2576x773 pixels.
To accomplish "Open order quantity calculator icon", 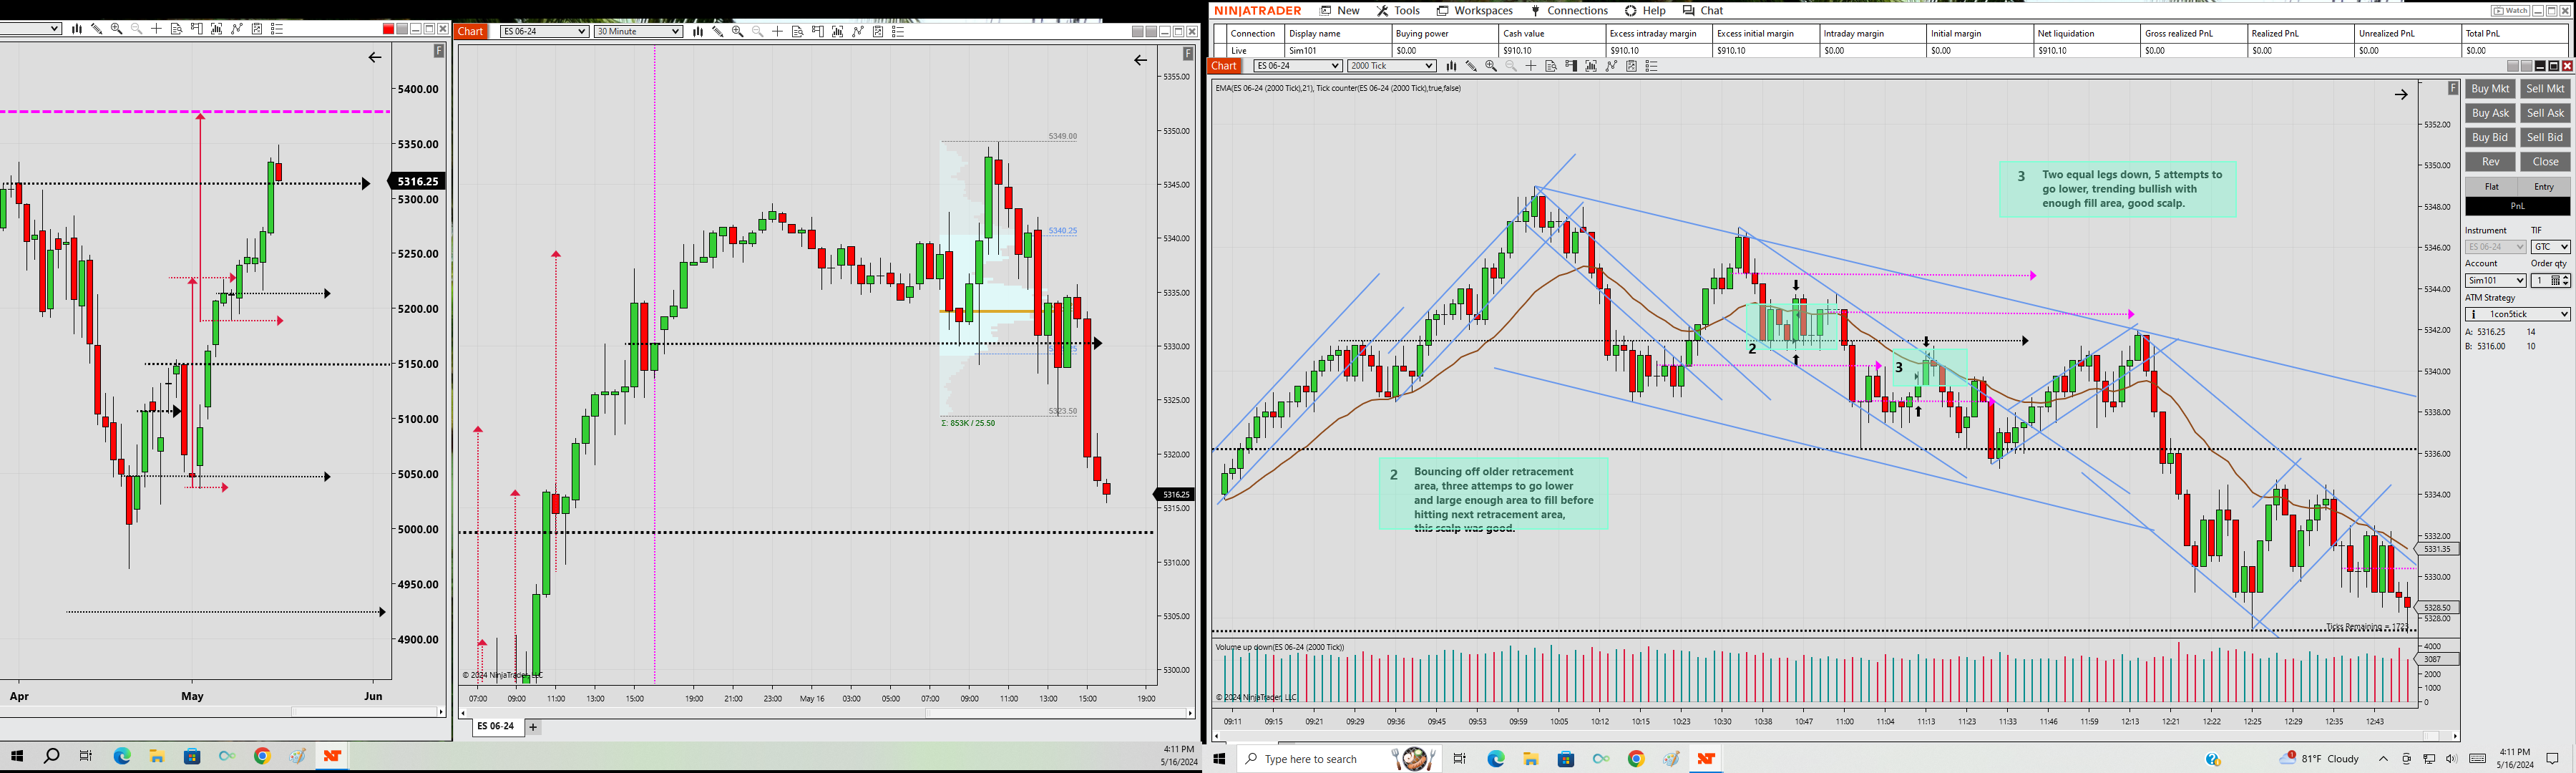I will 2555,281.
